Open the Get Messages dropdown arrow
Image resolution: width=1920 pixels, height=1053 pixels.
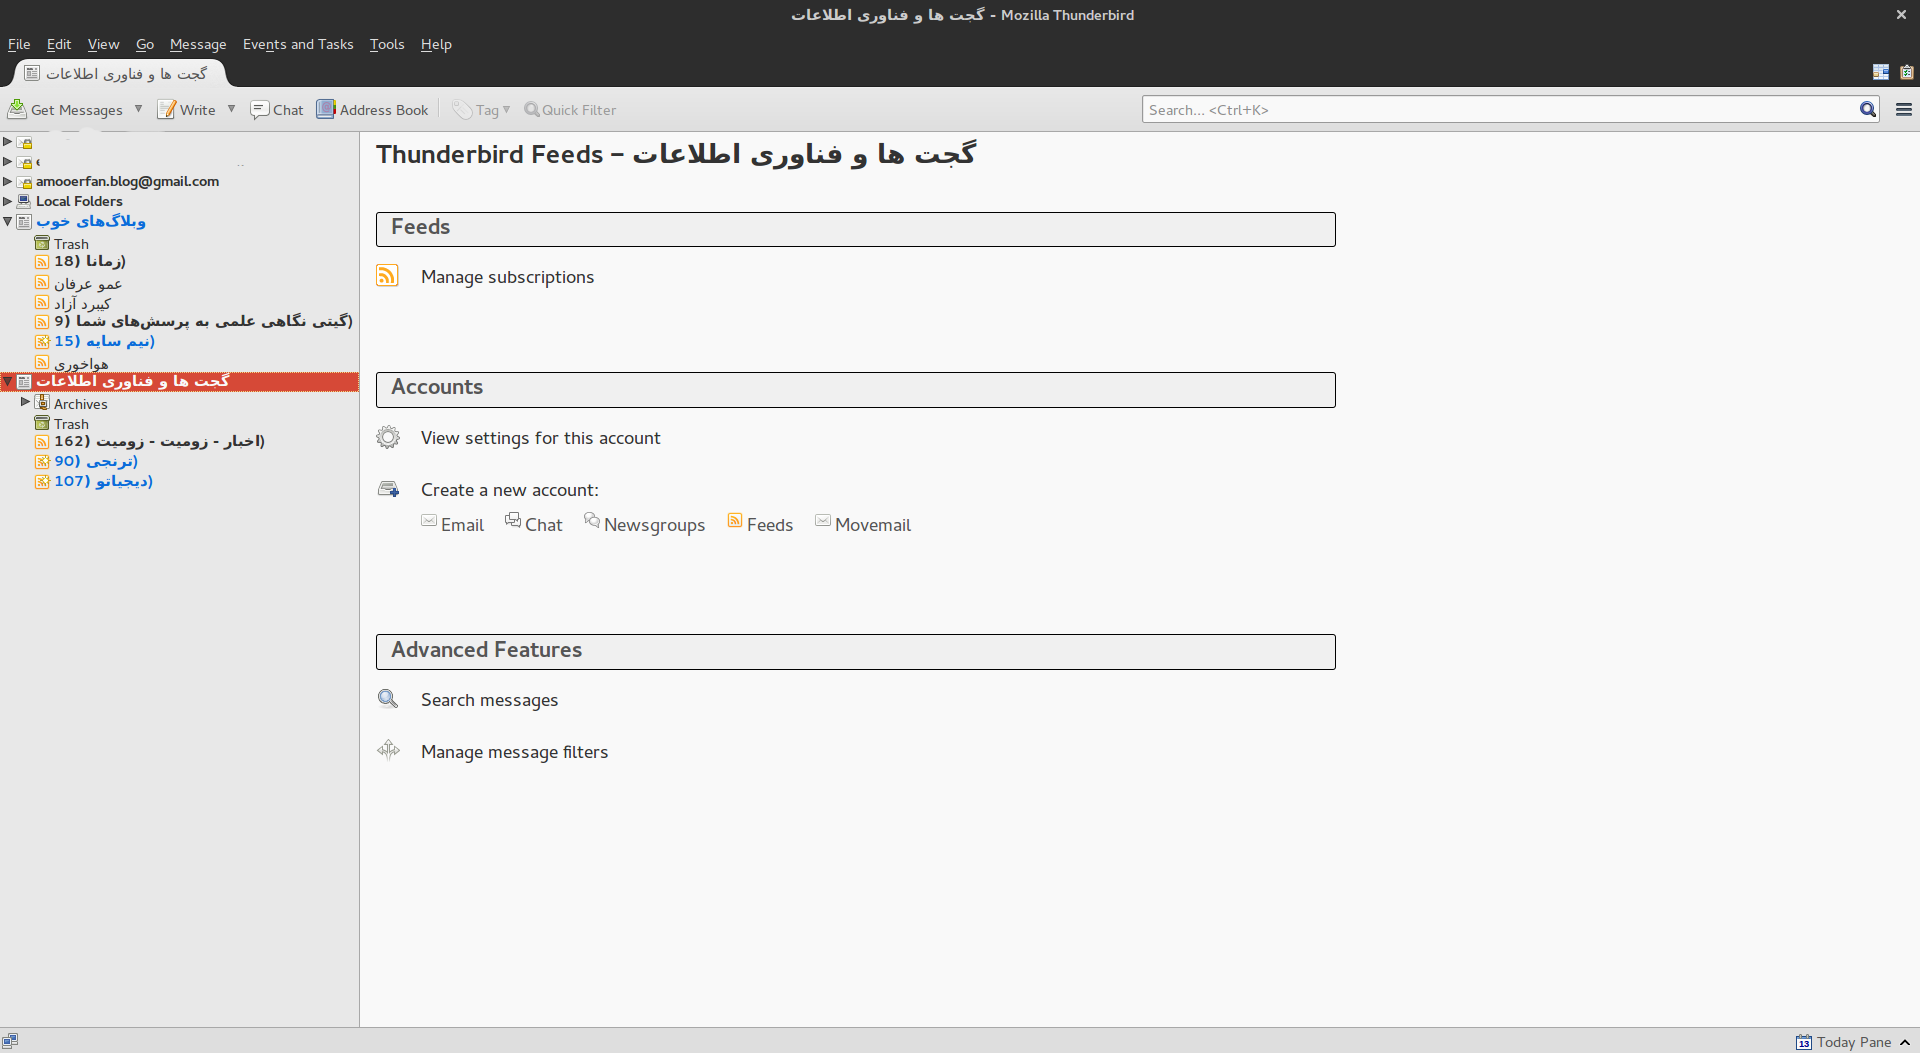click(x=138, y=109)
